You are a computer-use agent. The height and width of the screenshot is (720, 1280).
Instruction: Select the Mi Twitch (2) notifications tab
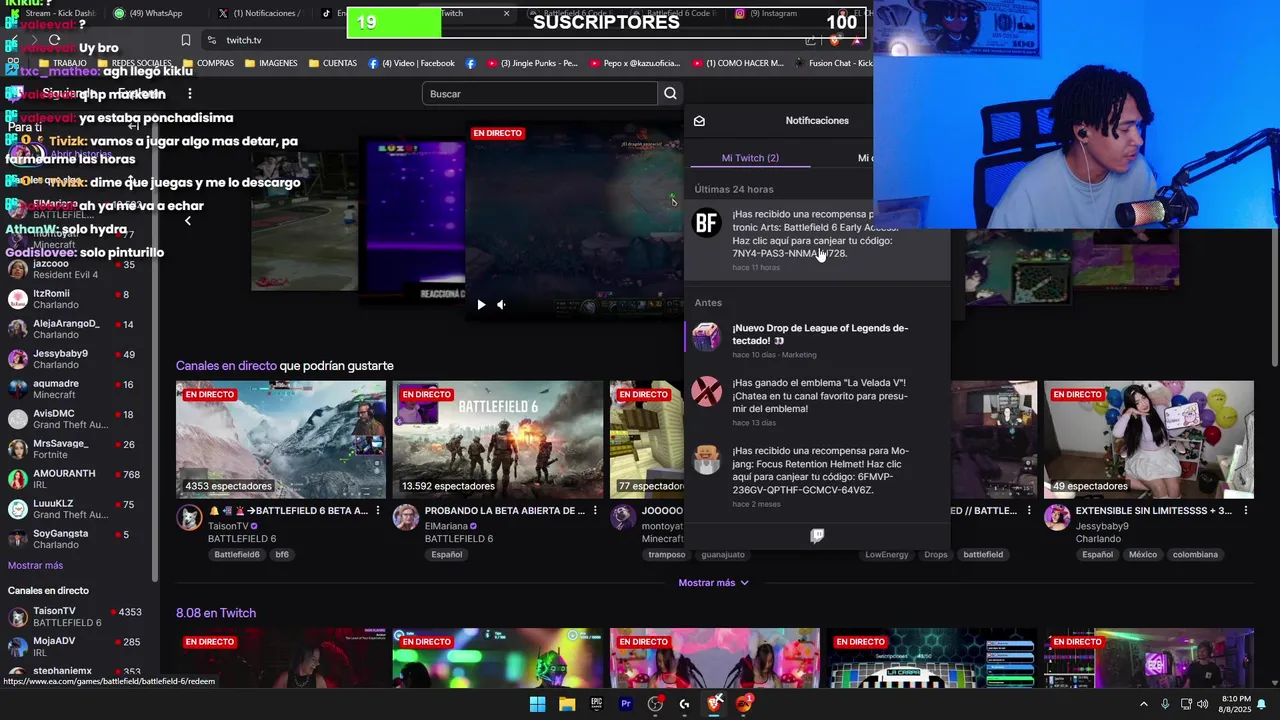[750, 158]
